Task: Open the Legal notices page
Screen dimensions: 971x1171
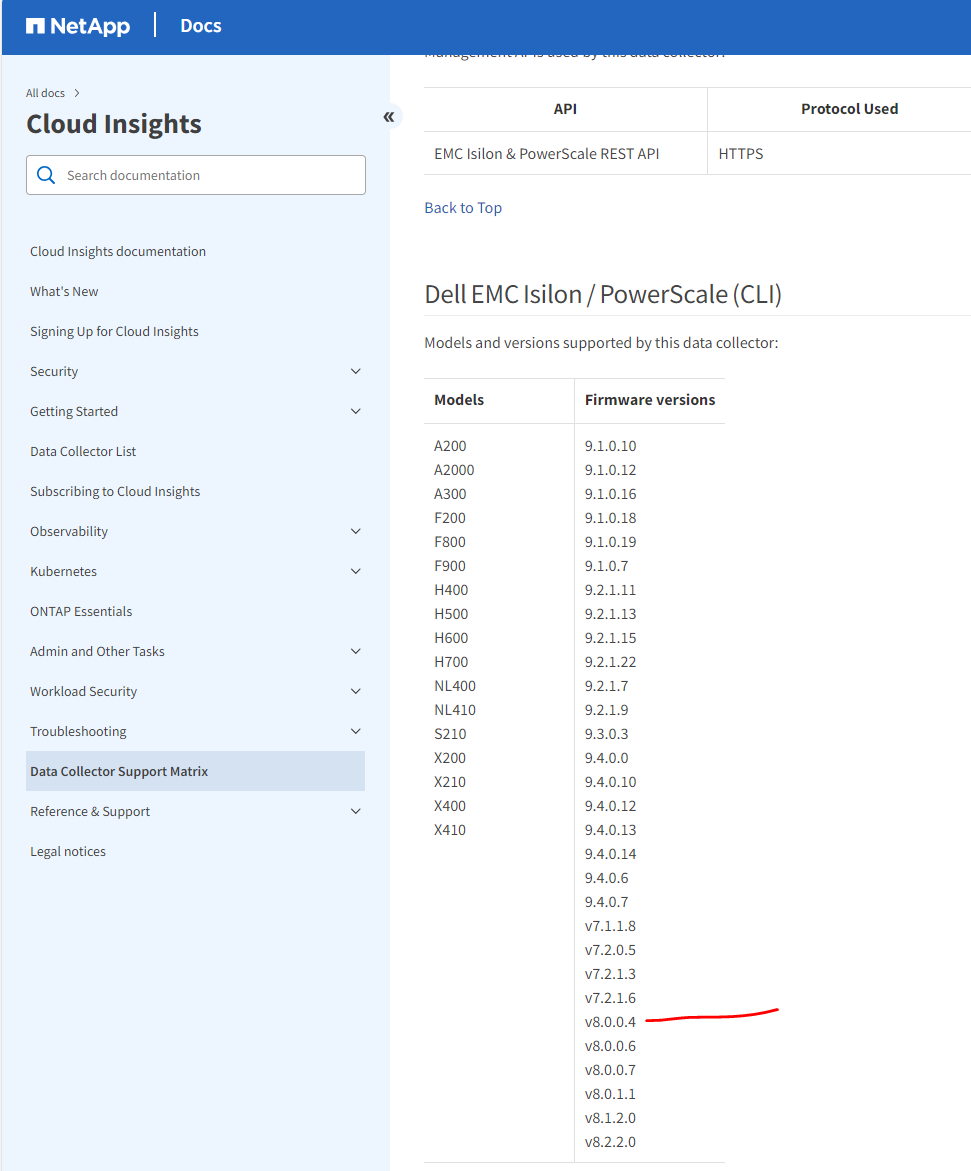Action: (x=68, y=851)
